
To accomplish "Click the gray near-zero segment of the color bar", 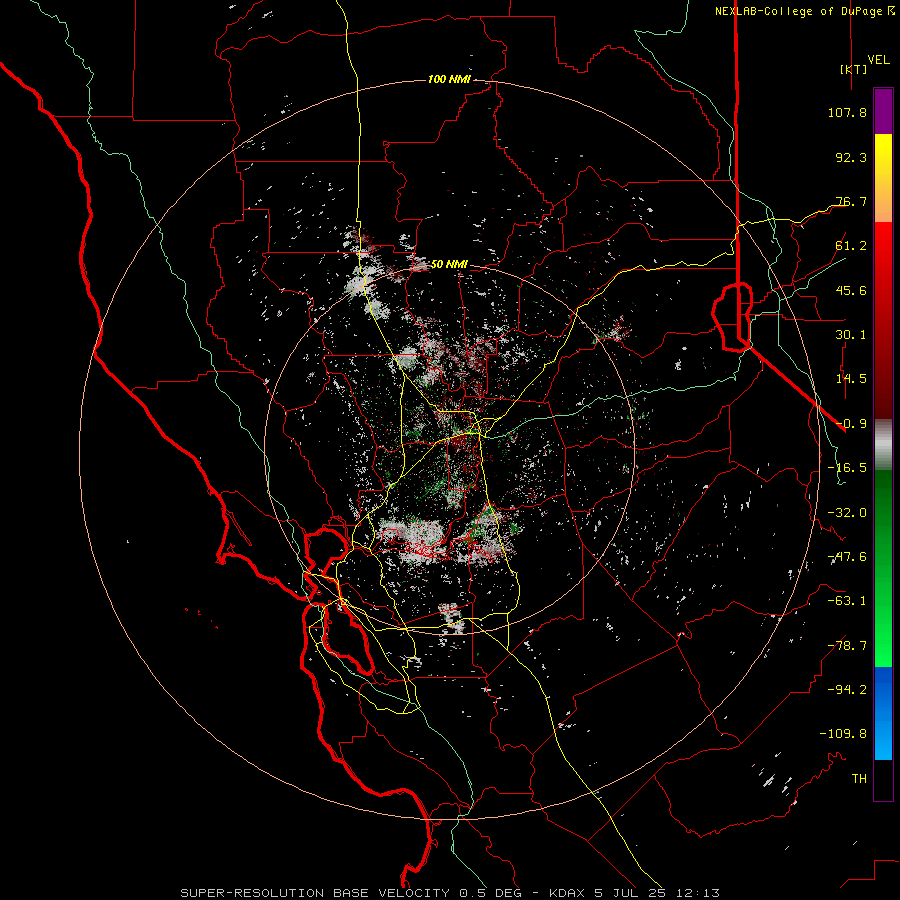I will coord(883,445).
